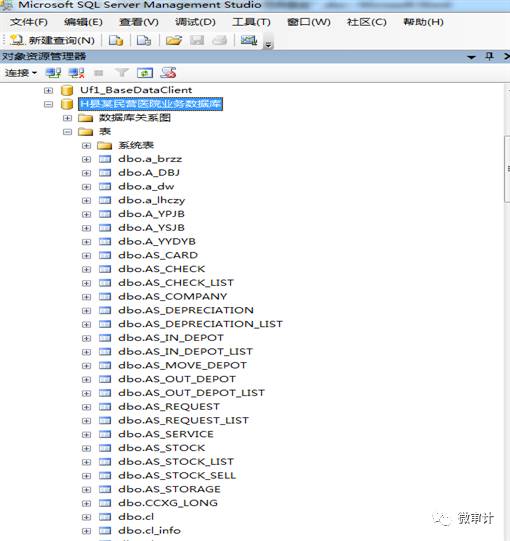The width and height of the screenshot is (510, 541).
Task: Open the 社区(C) menu
Action: click(x=366, y=22)
